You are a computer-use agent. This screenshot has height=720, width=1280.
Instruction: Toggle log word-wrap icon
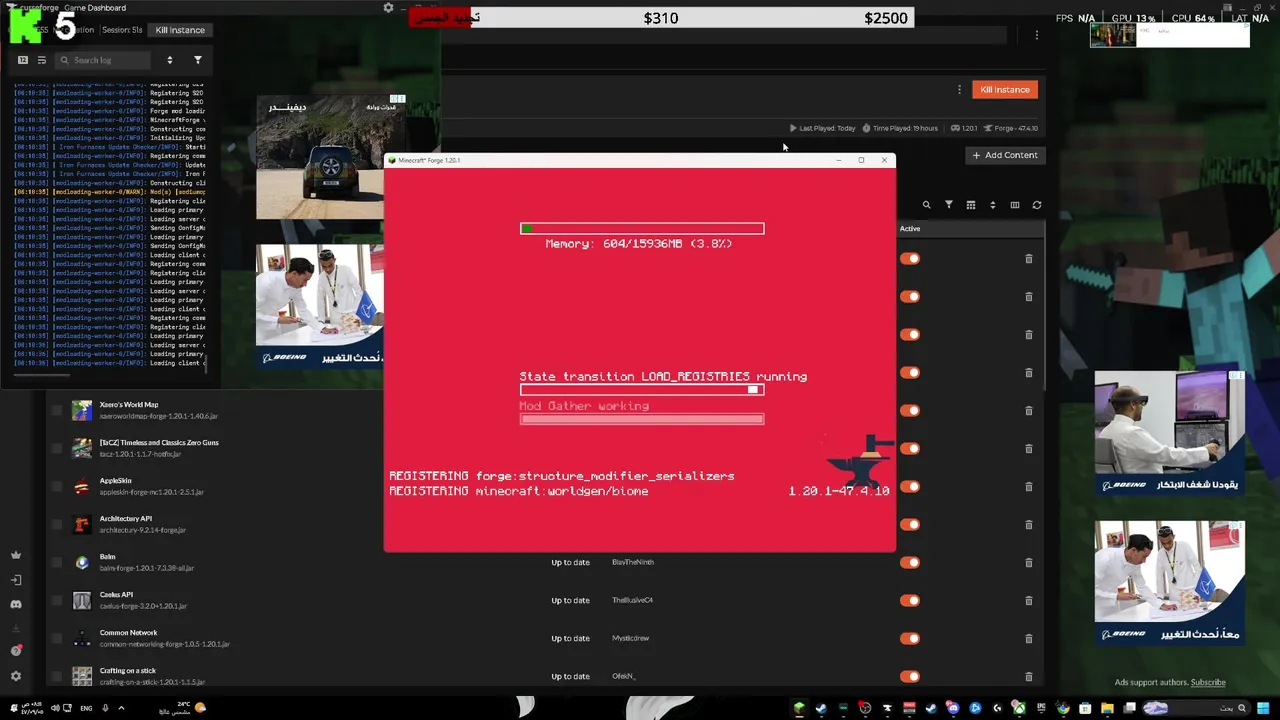tap(42, 60)
